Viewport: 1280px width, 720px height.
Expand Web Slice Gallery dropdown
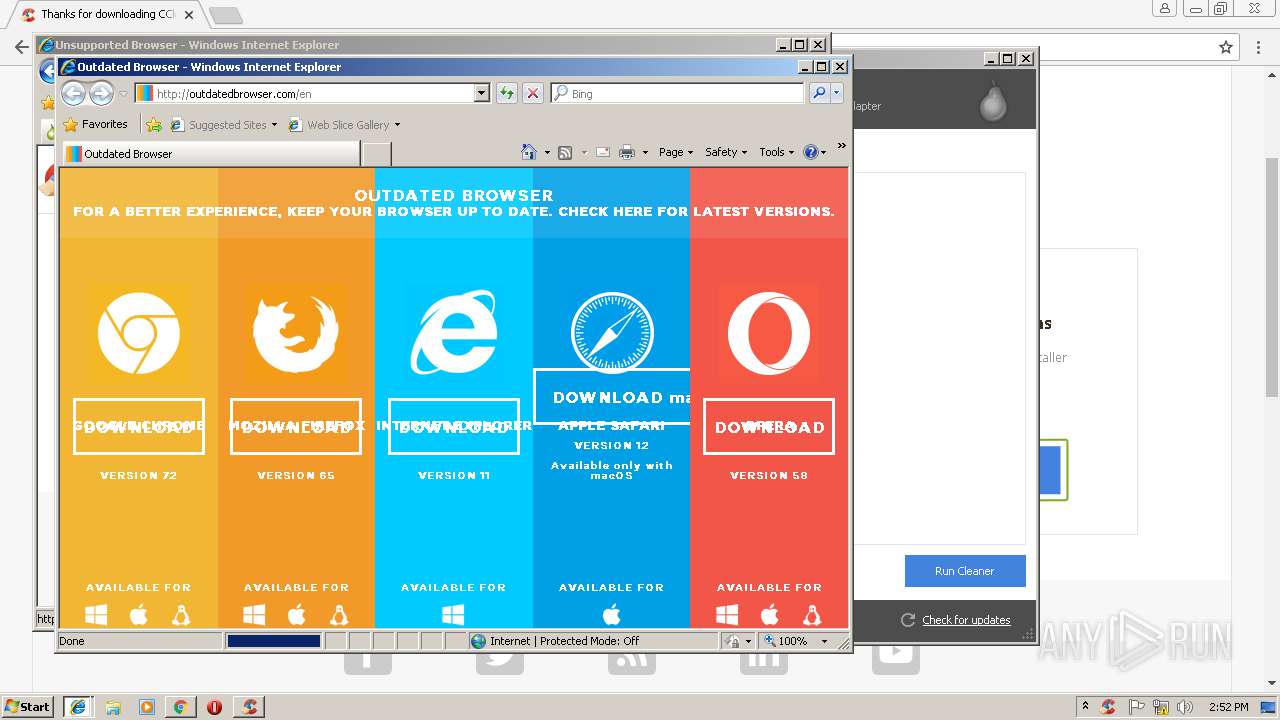[397, 125]
